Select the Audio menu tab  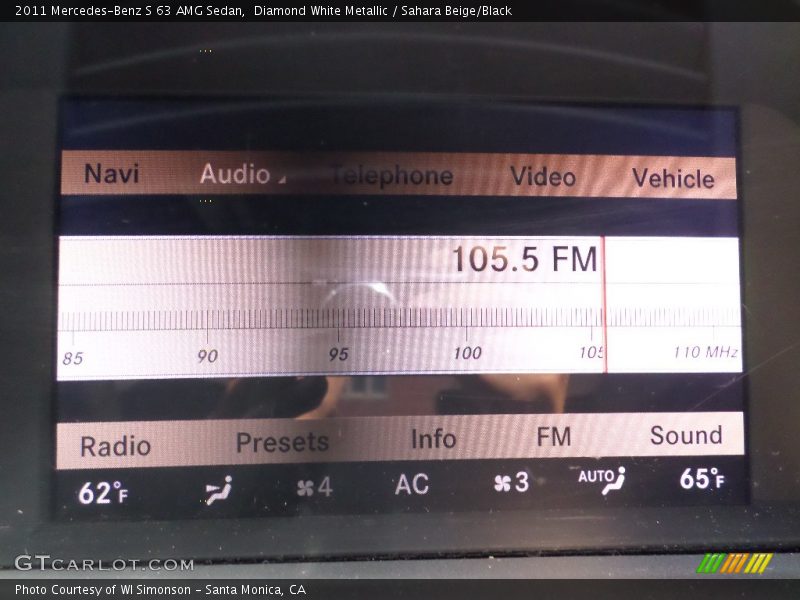click(235, 174)
